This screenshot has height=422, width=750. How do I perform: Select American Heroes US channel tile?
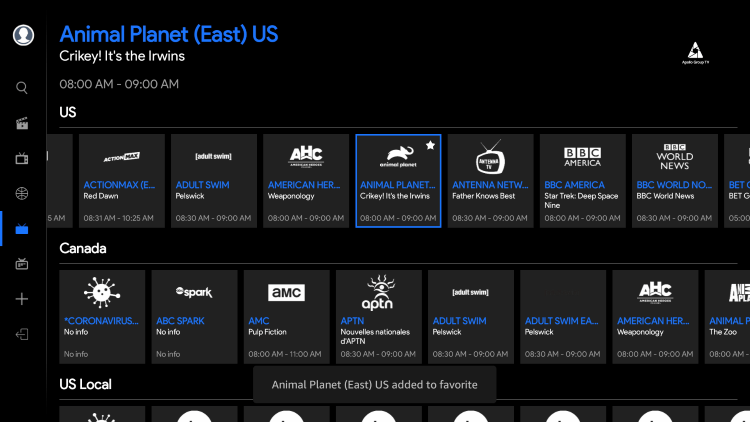[x=305, y=181]
